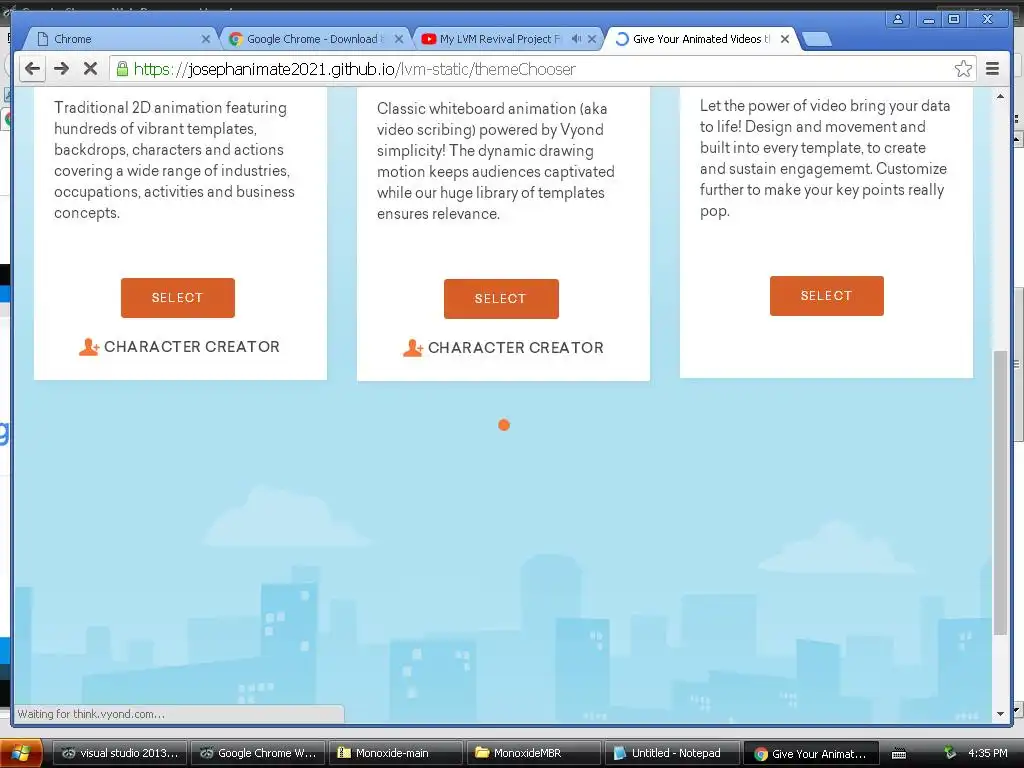Viewport: 1024px width, 768px height.
Task: Open the Chrome hamburger menu
Action: click(992, 69)
